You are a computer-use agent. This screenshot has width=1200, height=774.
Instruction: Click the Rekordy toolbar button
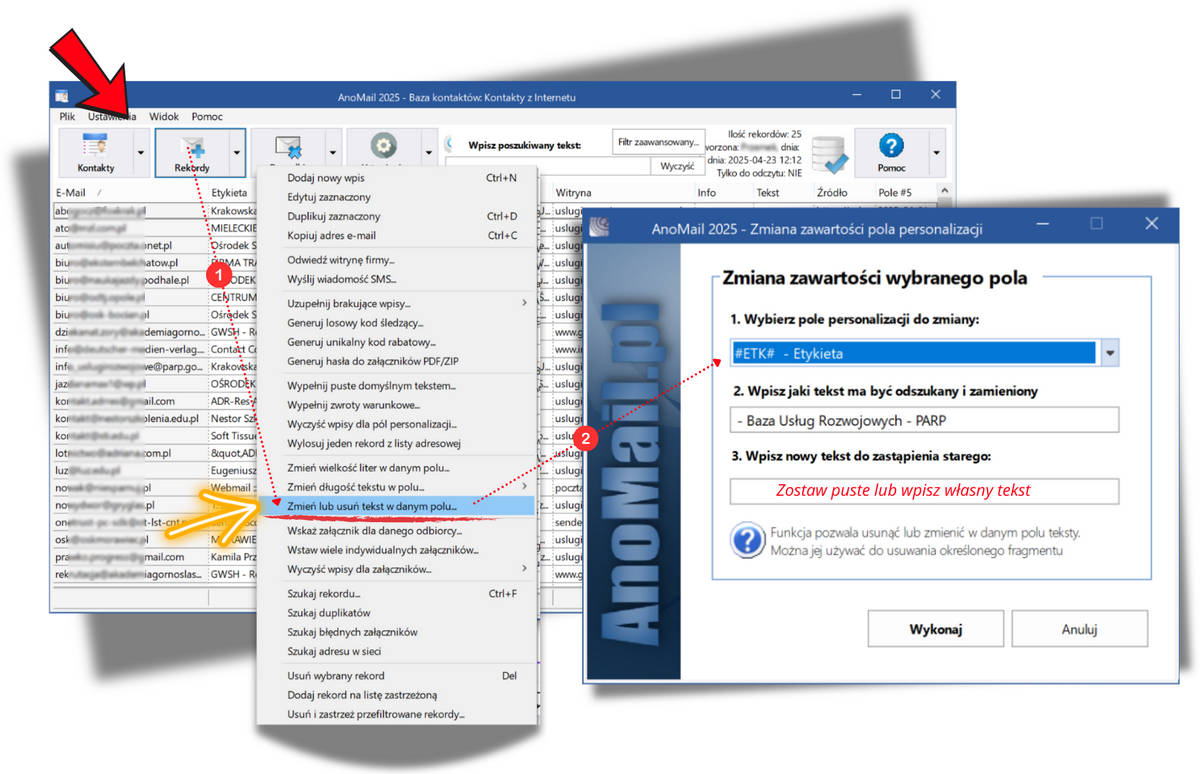[x=192, y=153]
